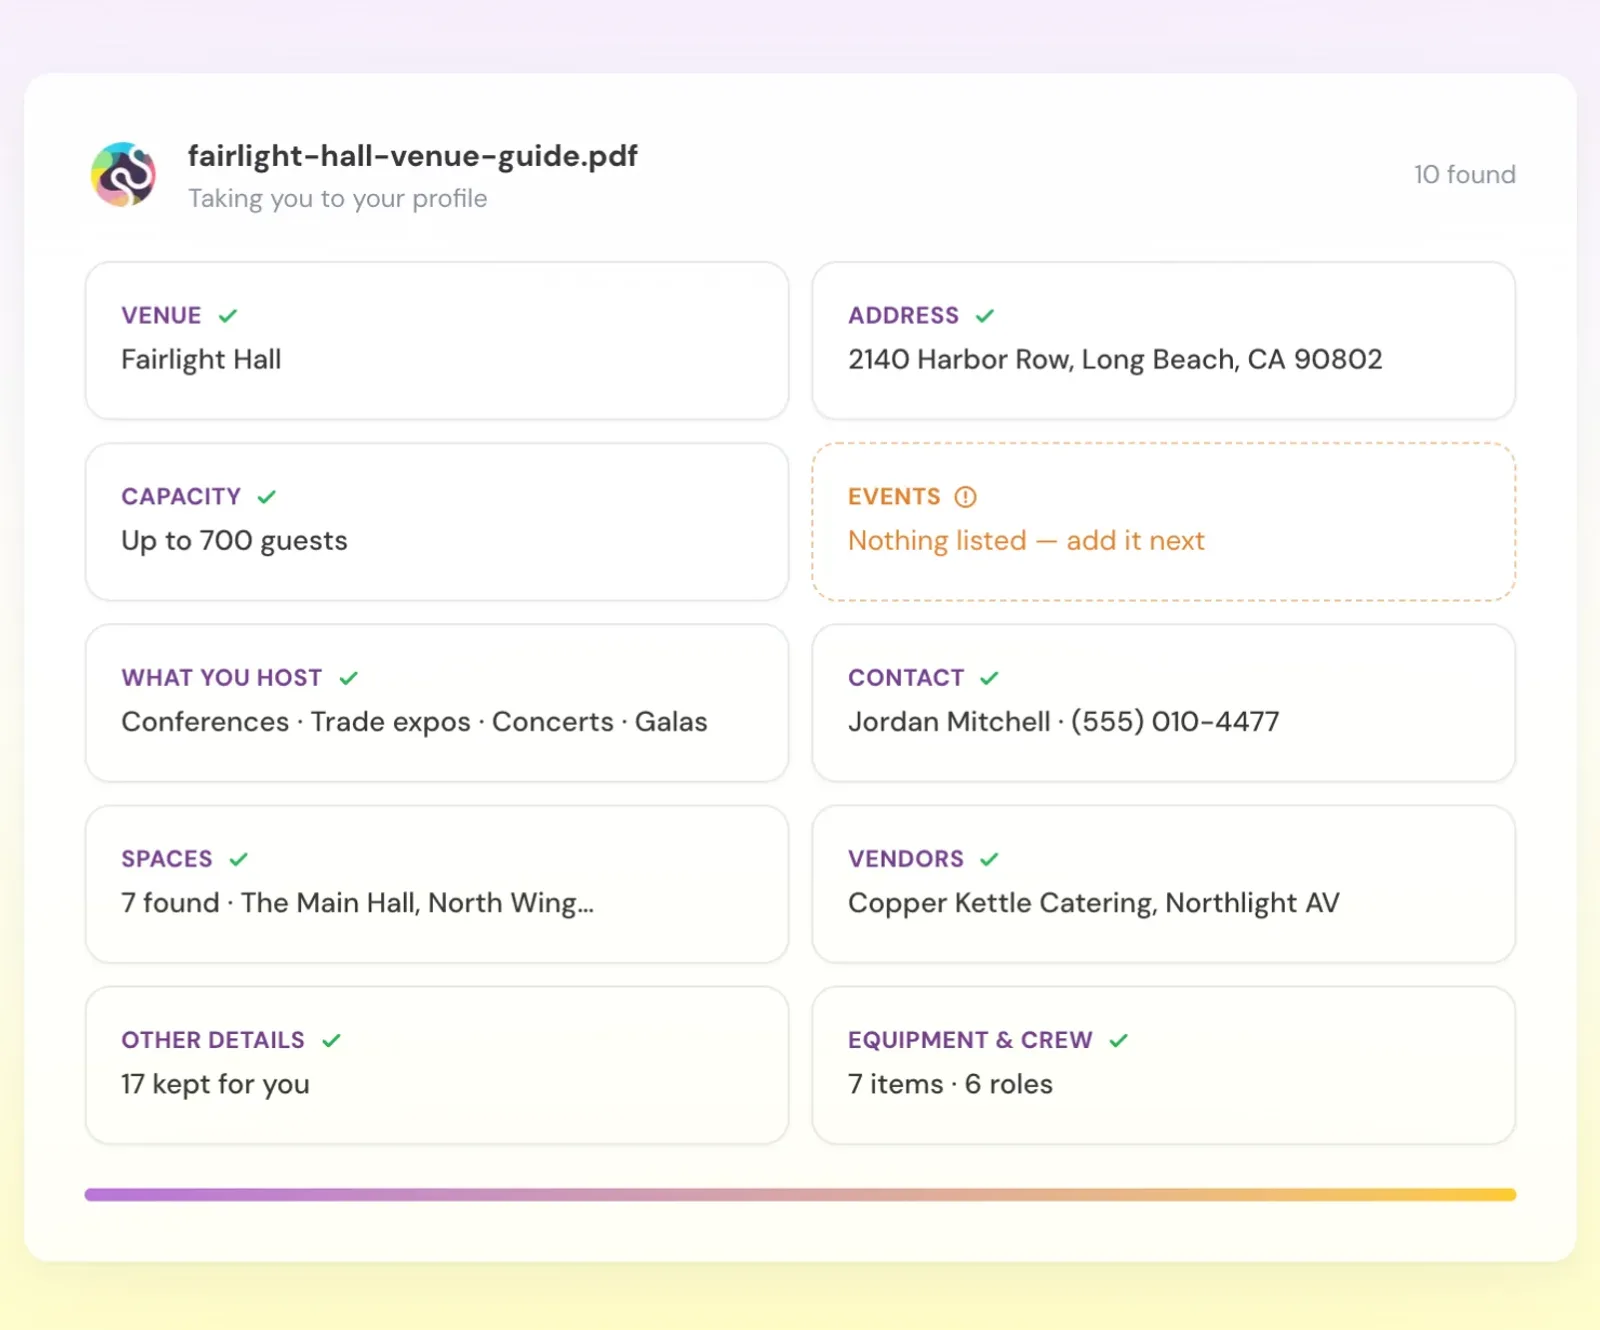Click the orange EVENTS label heading
This screenshot has width=1600, height=1330.
tap(894, 497)
